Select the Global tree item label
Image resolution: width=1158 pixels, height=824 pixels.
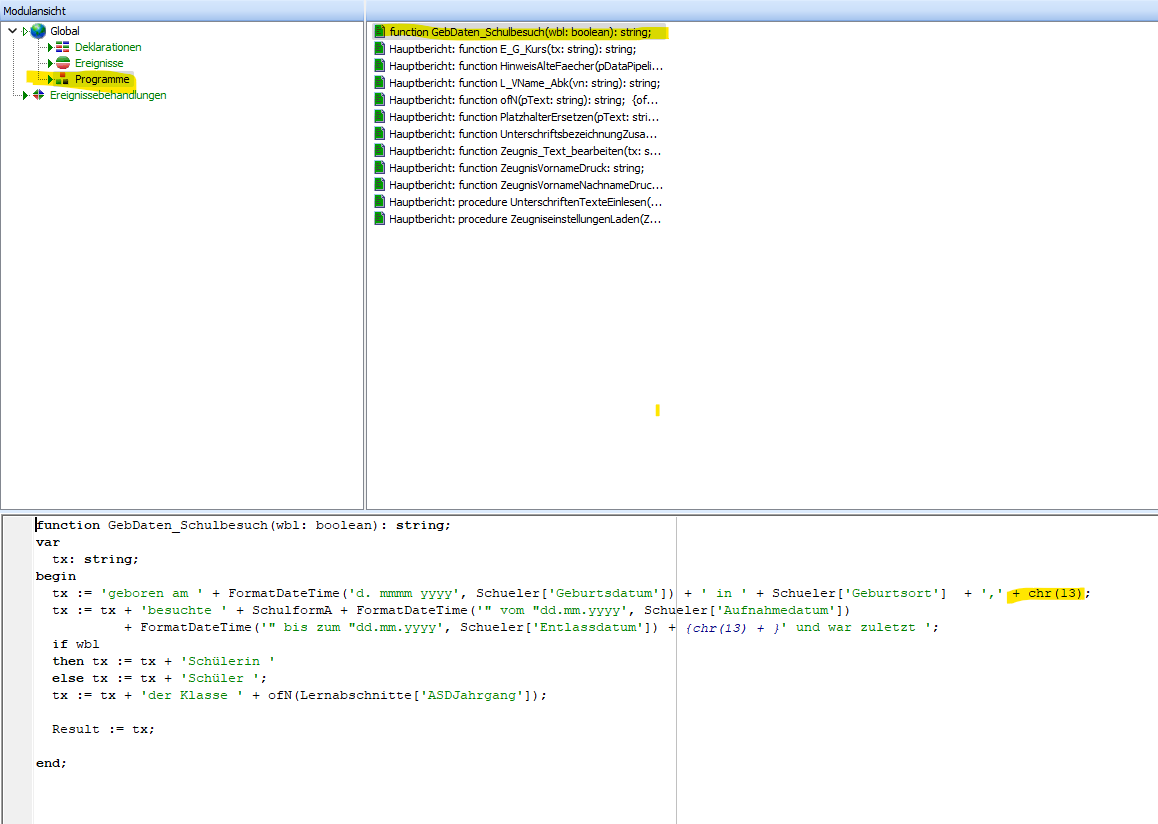coord(65,31)
